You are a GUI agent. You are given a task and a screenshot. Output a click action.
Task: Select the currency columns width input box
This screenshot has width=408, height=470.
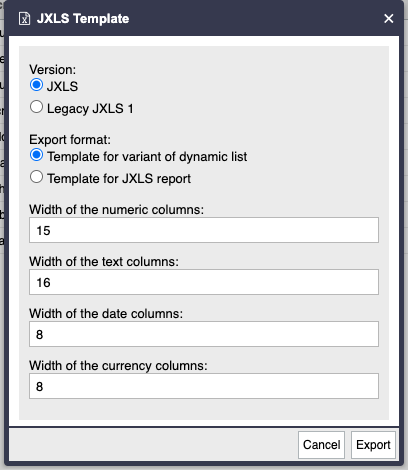[204, 386]
